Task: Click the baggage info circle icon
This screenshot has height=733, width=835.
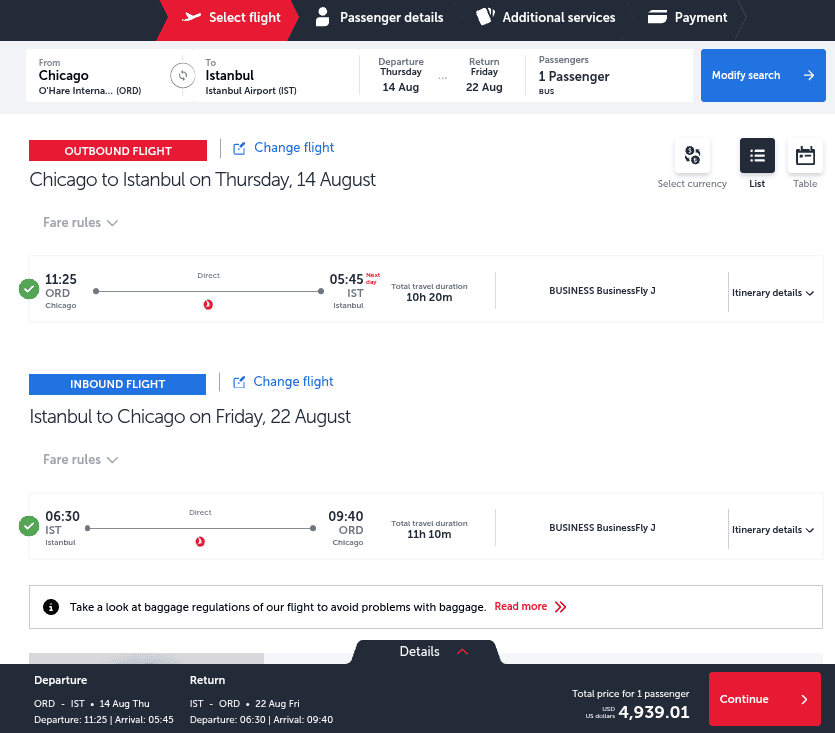Action: tap(51, 607)
